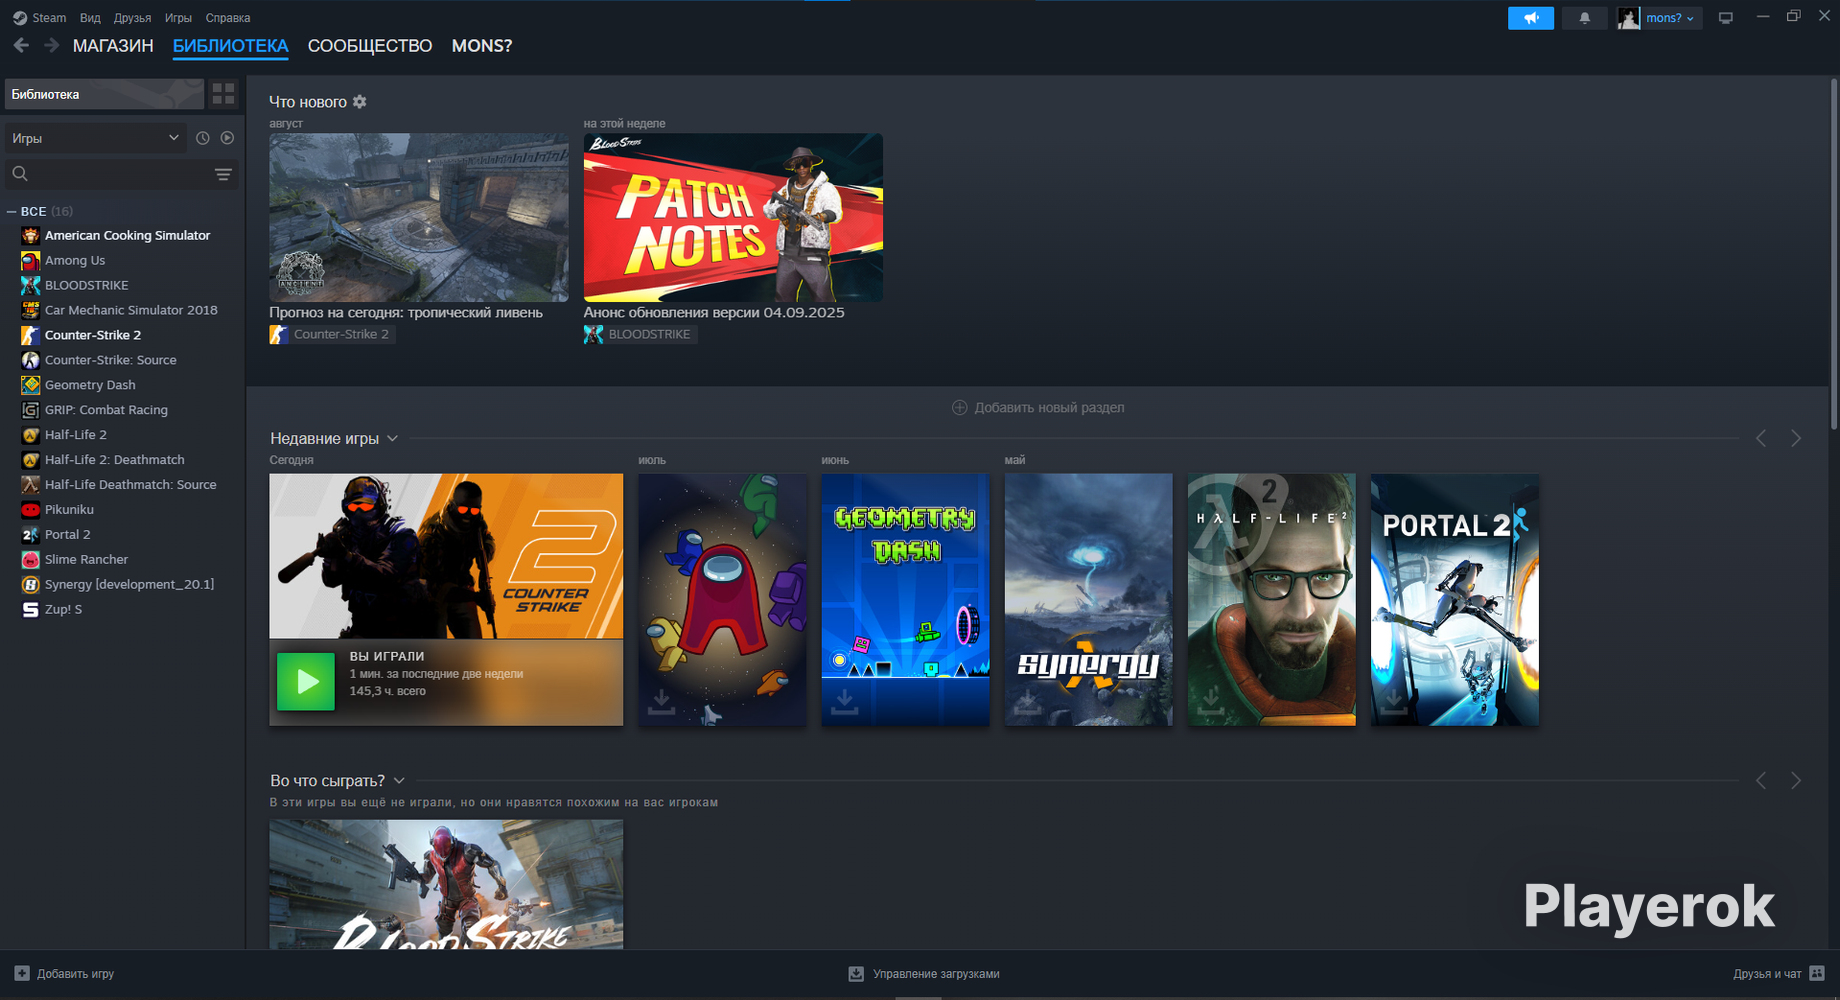
Task: Select the Pikuniku game icon
Action: (31, 510)
